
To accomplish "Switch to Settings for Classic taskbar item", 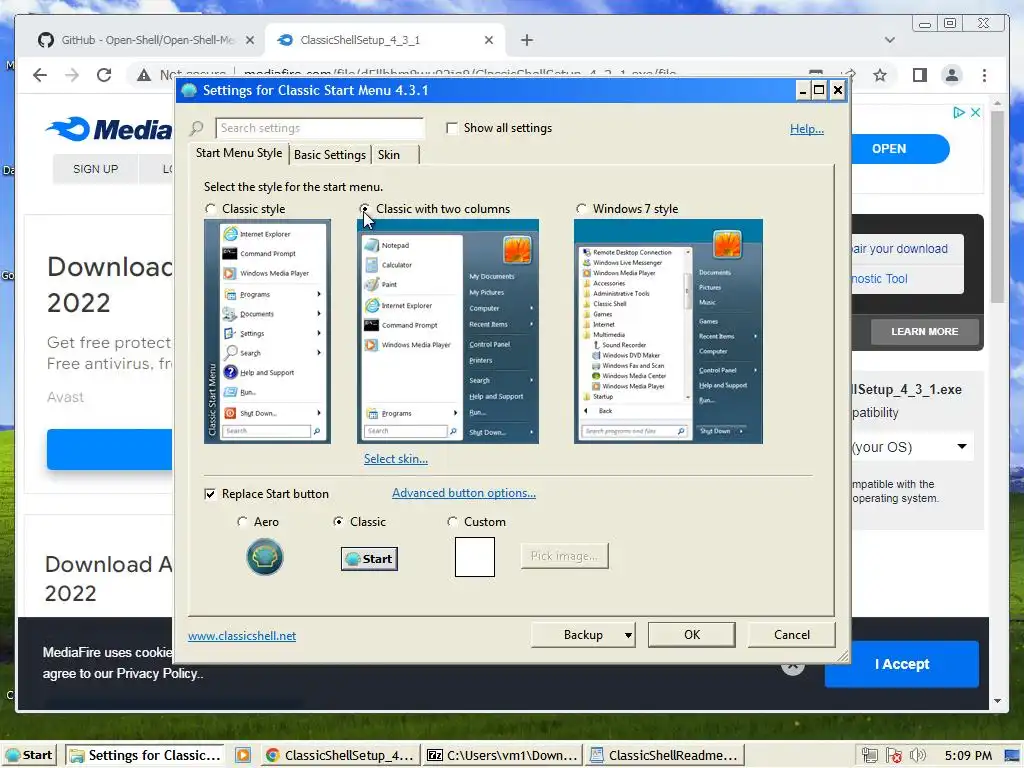I will point(146,756).
